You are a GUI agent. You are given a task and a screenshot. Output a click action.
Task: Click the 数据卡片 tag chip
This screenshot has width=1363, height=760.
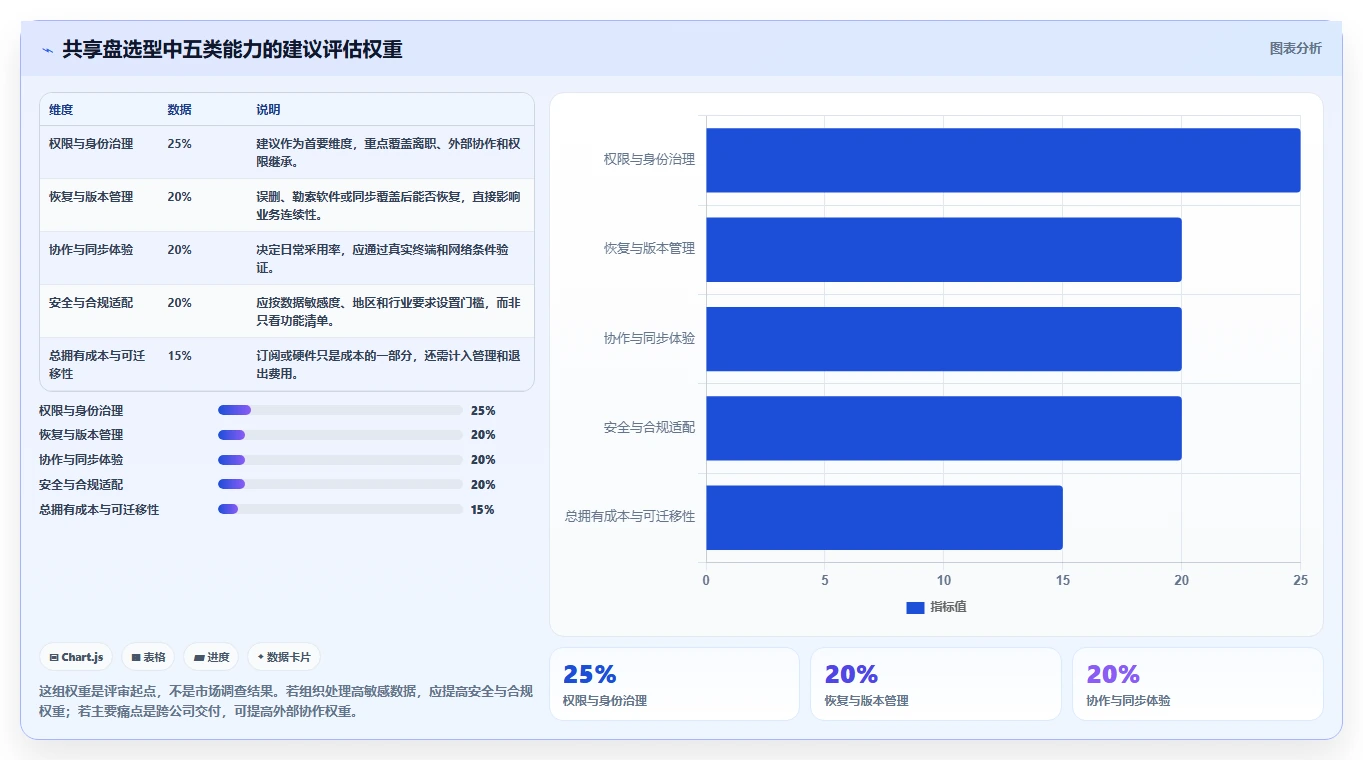coord(284,657)
